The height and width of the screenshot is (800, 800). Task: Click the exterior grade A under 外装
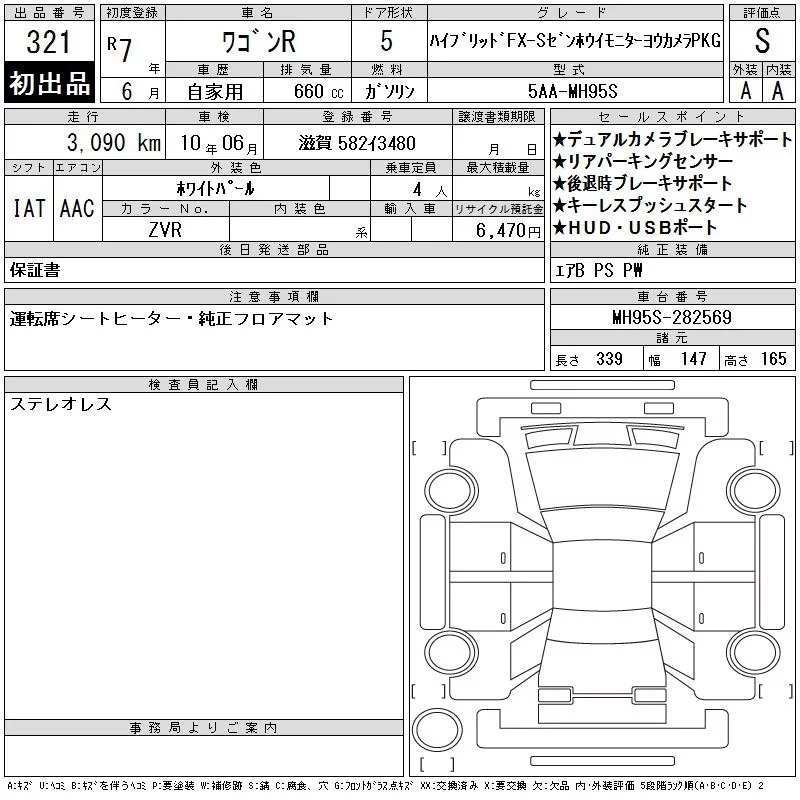[x=745, y=90]
